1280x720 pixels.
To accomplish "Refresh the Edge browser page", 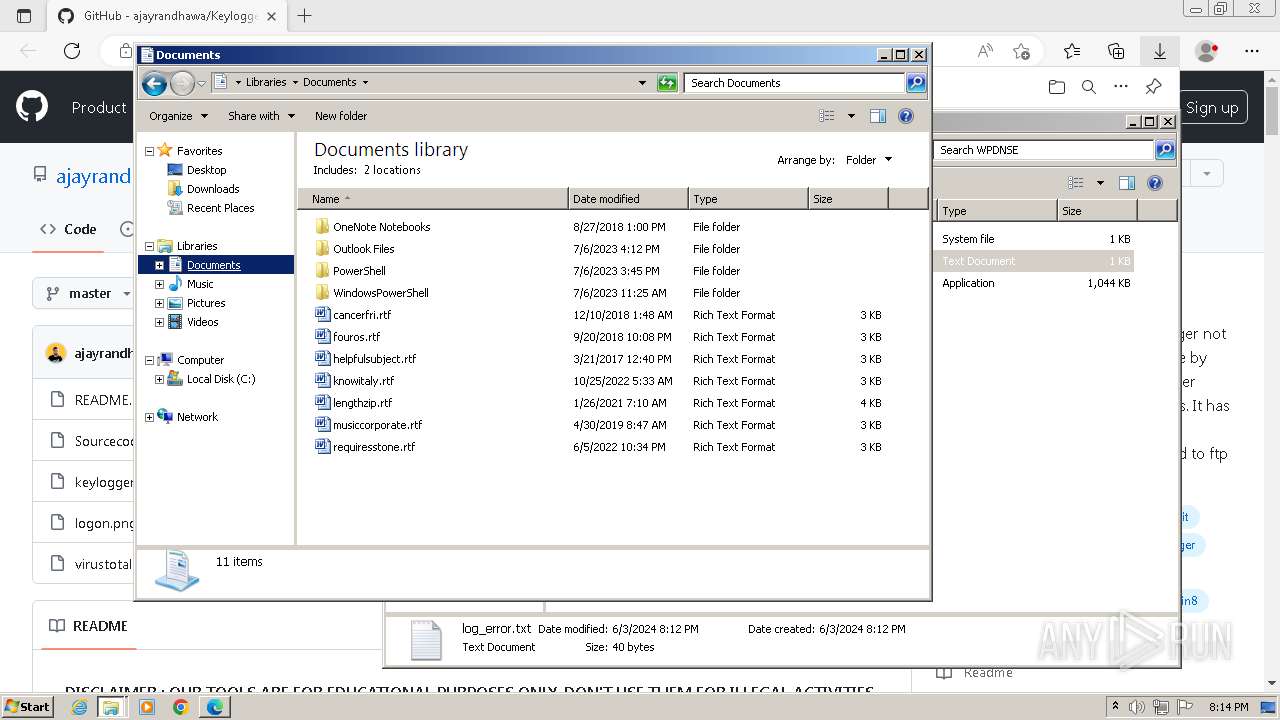I will tap(72, 51).
